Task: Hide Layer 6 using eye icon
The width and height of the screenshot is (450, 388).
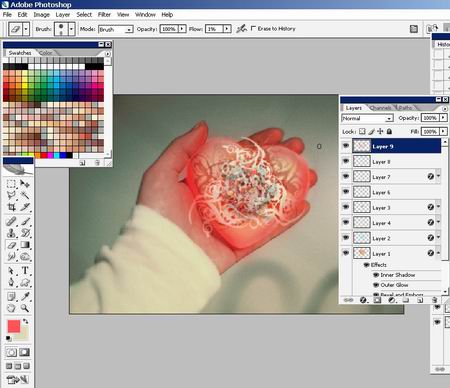Action: (x=346, y=192)
